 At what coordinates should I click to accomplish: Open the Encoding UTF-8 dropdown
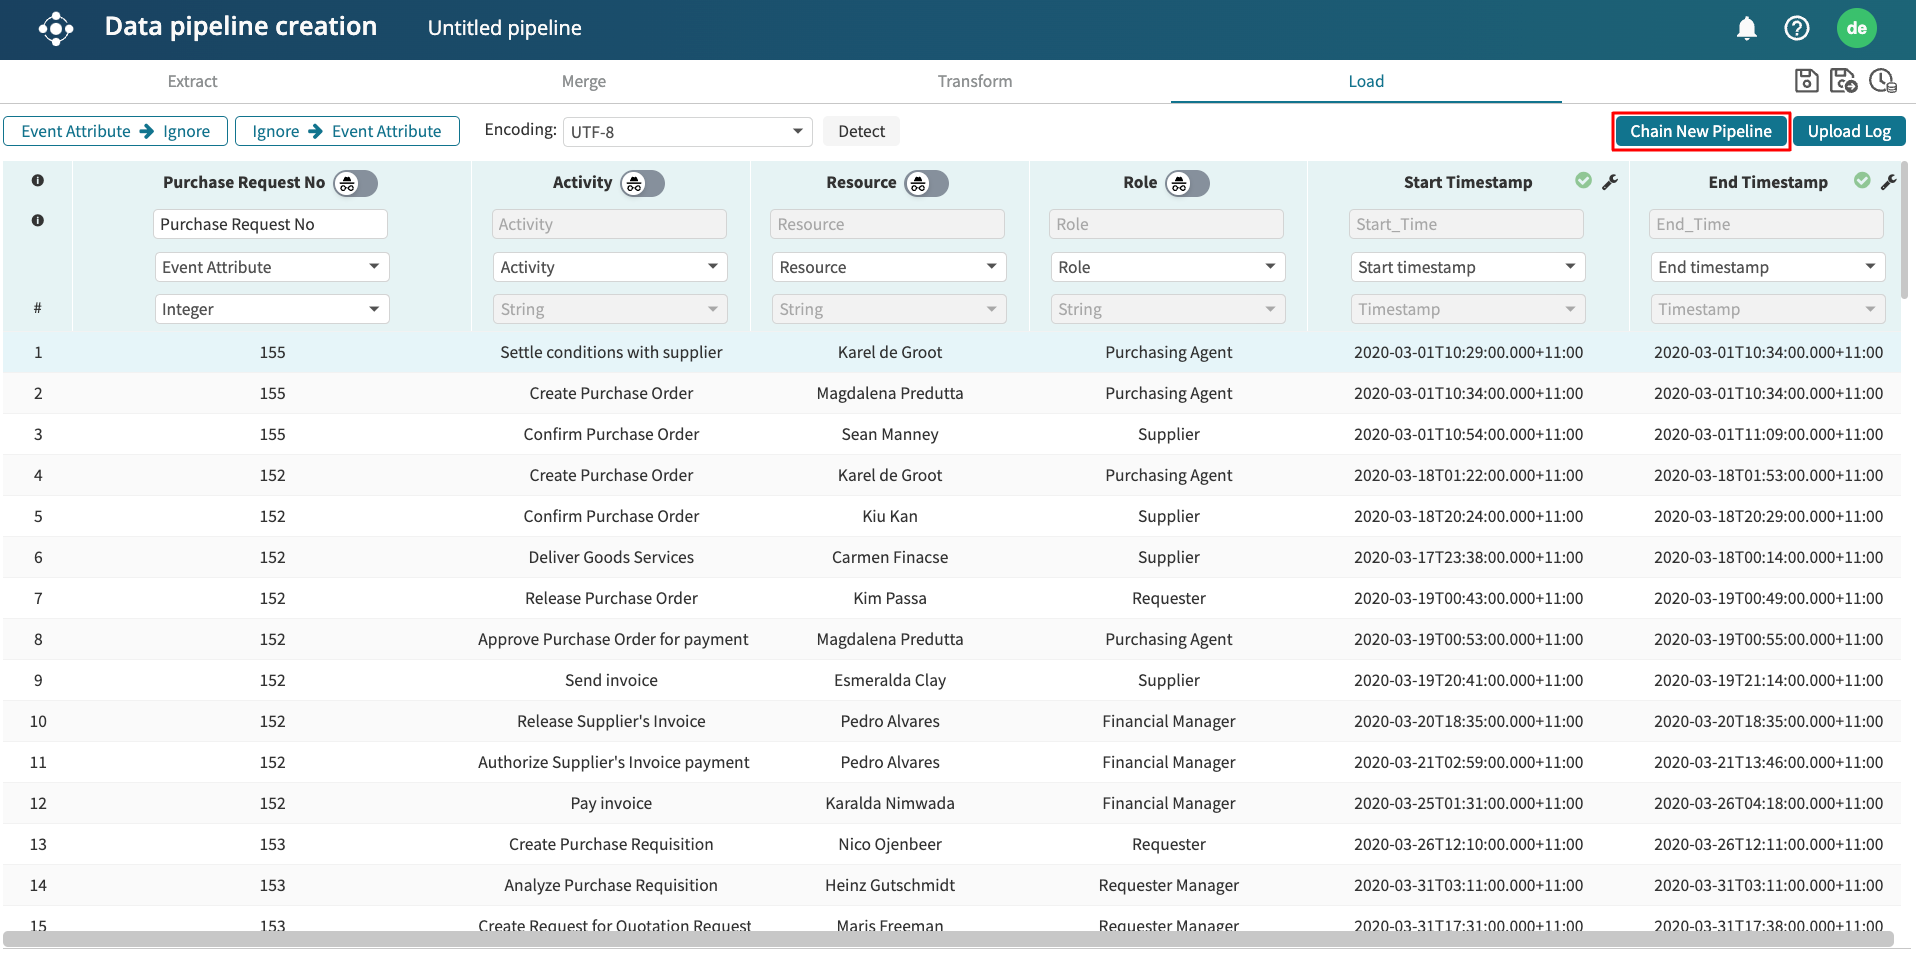[x=687, y=132]
